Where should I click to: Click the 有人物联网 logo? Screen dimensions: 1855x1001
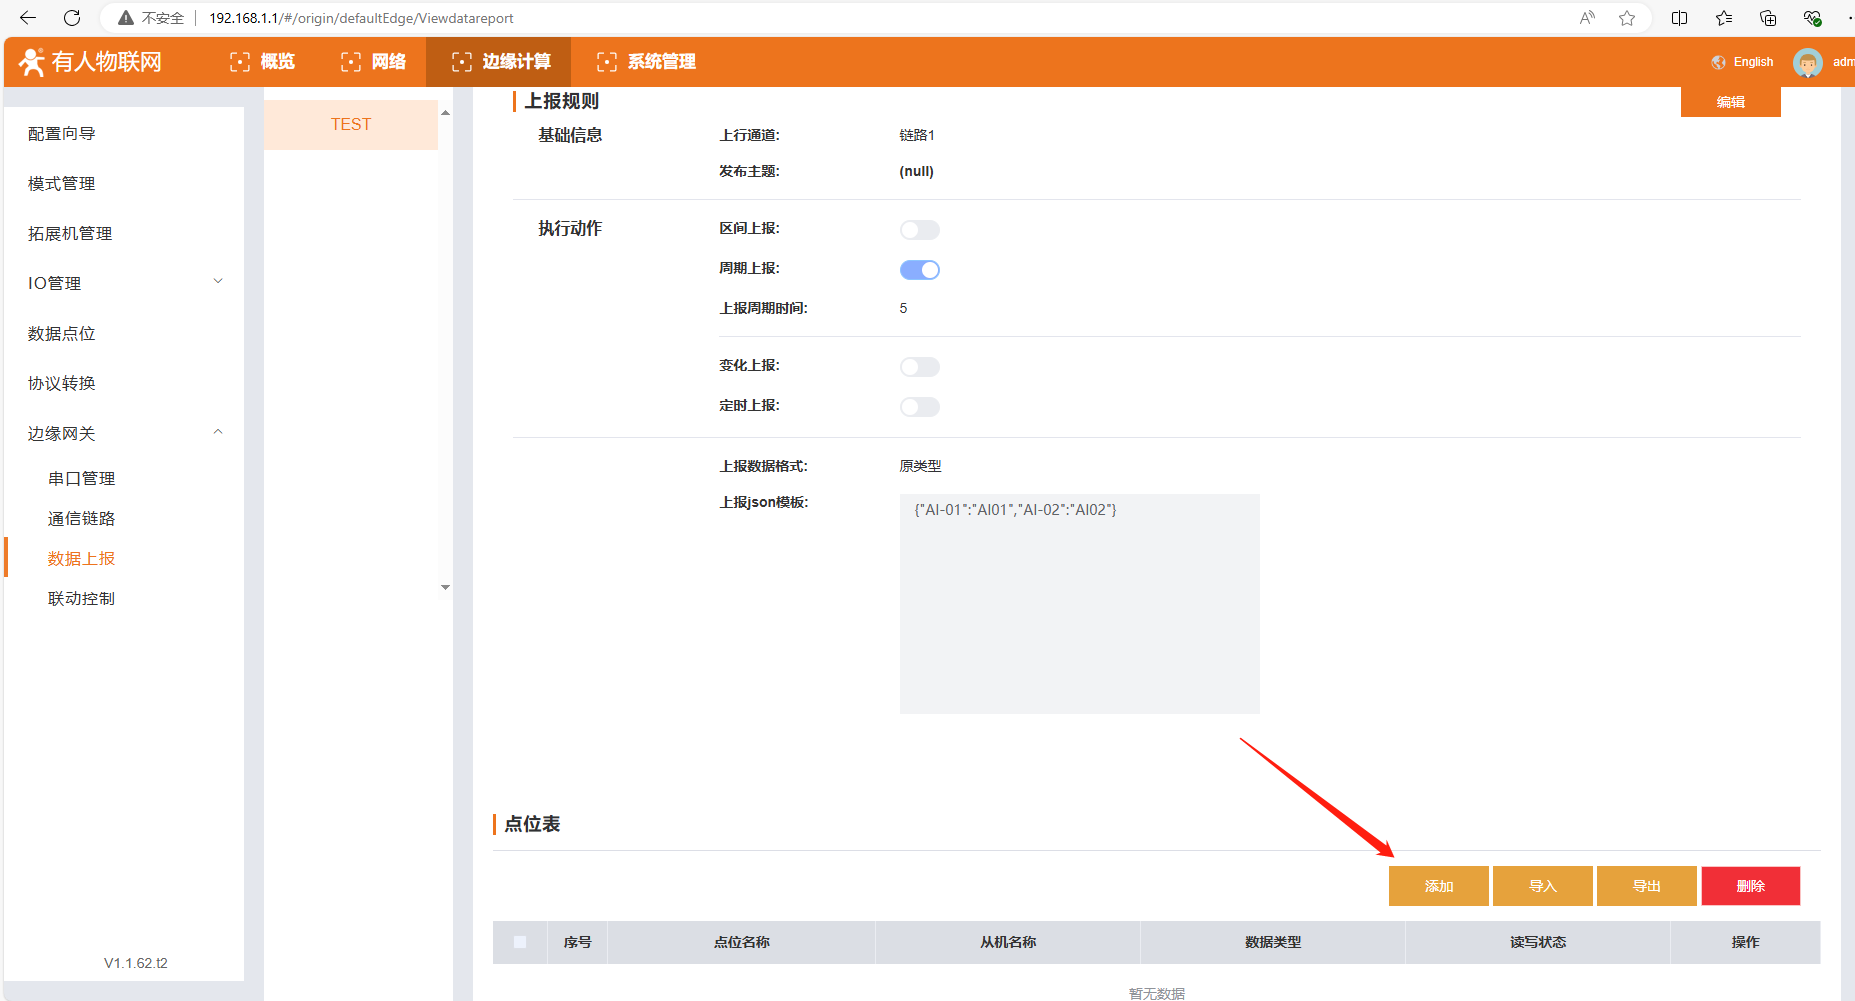91,62
